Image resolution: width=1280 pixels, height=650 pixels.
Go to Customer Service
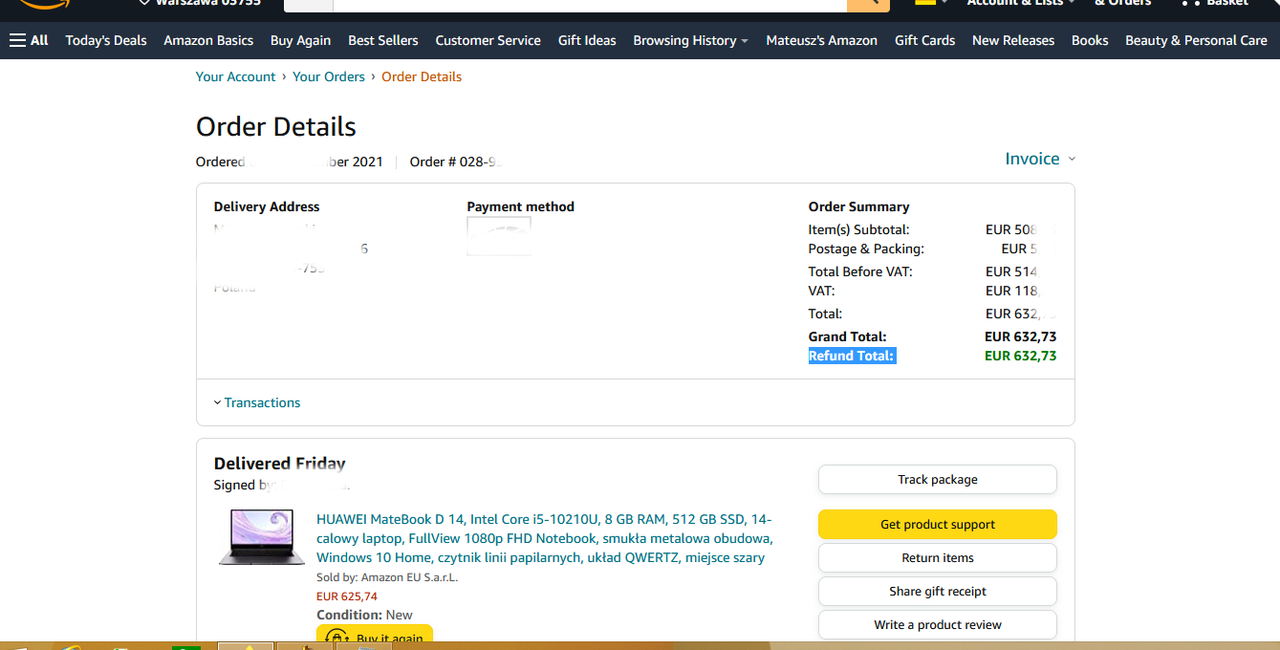click(488, 40)
